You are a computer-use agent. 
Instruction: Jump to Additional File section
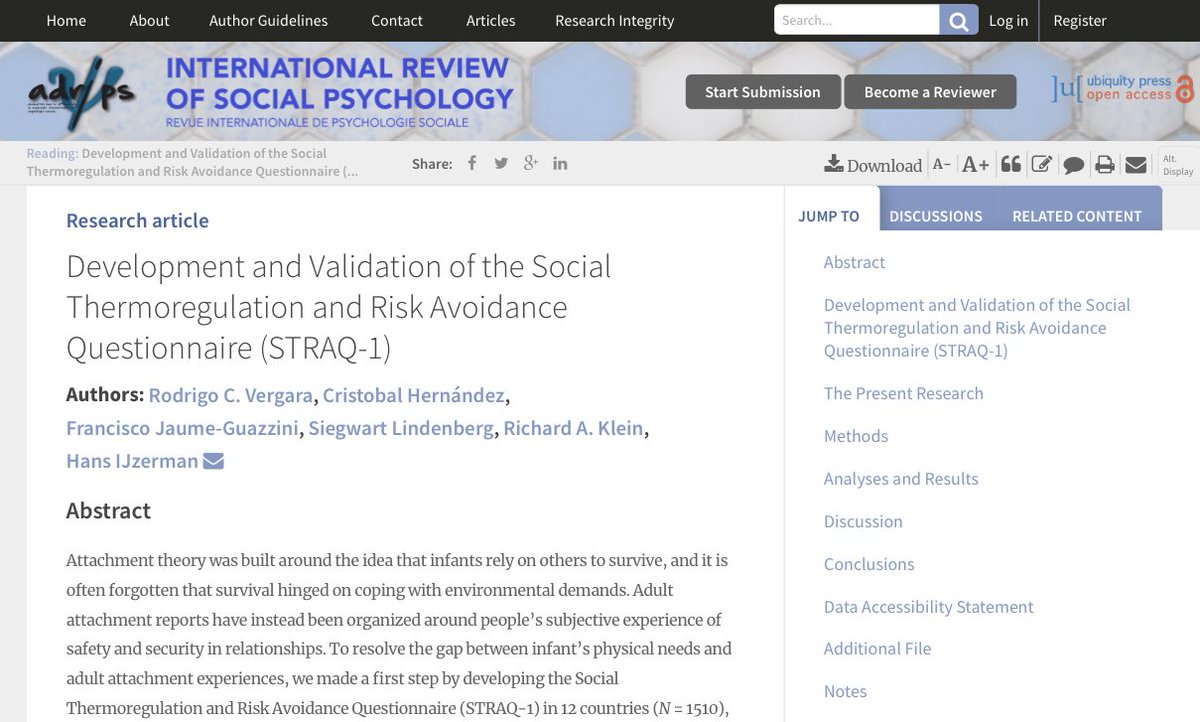[x=877, y=648]
